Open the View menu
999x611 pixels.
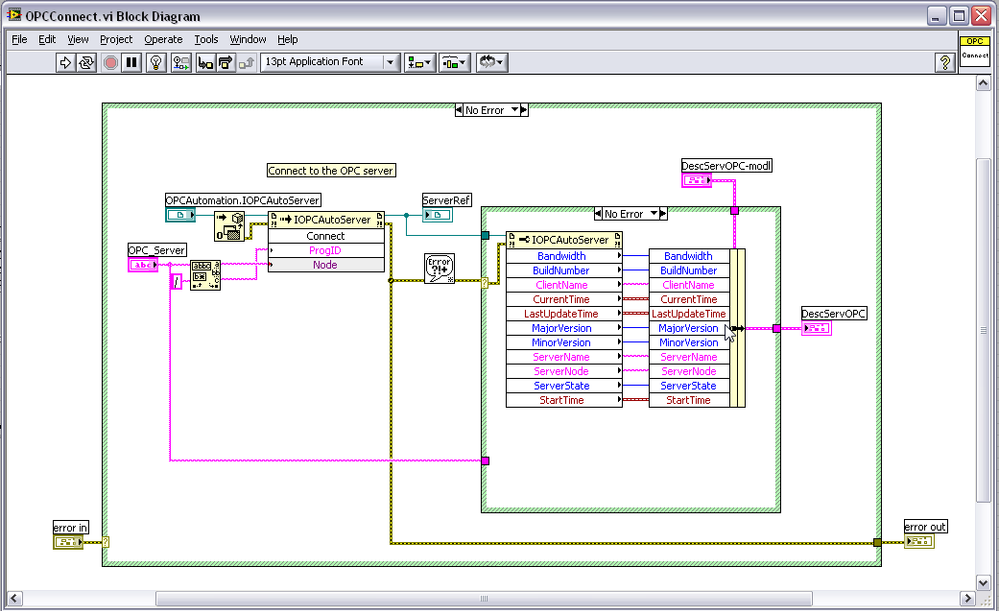click(x=78, y=40)
